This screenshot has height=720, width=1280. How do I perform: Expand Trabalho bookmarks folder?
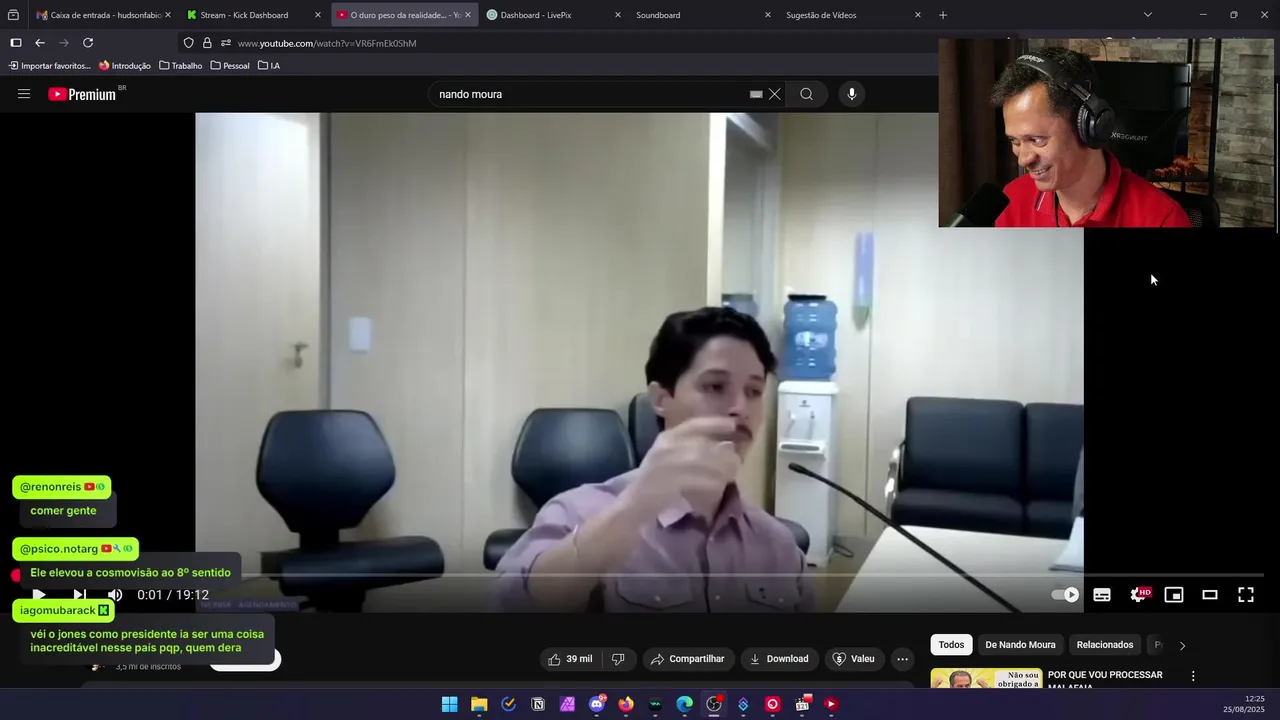[181, 66]
